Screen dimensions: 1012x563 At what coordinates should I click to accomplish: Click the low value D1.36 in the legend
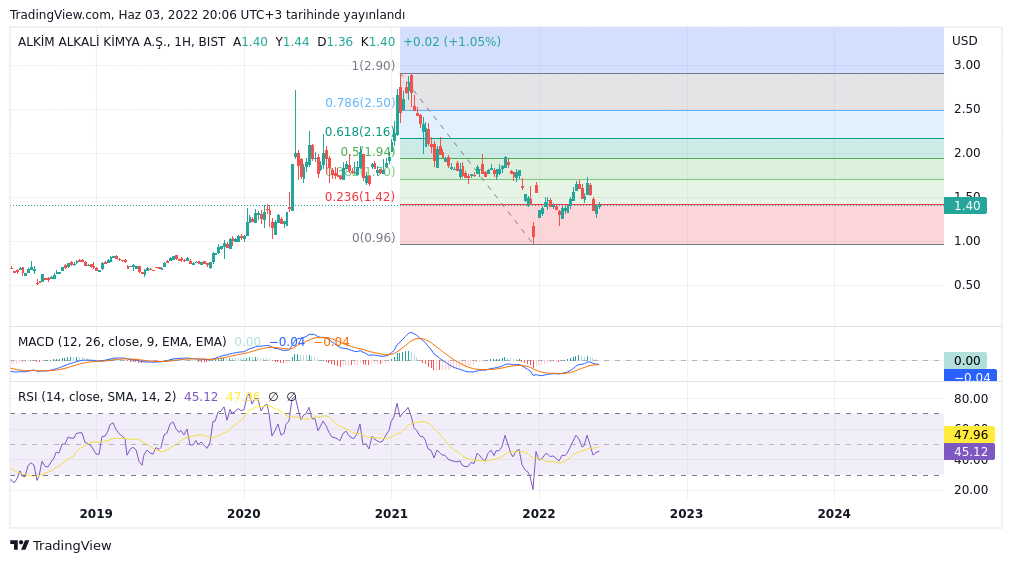pyautogui.click(x=335, y=42)
